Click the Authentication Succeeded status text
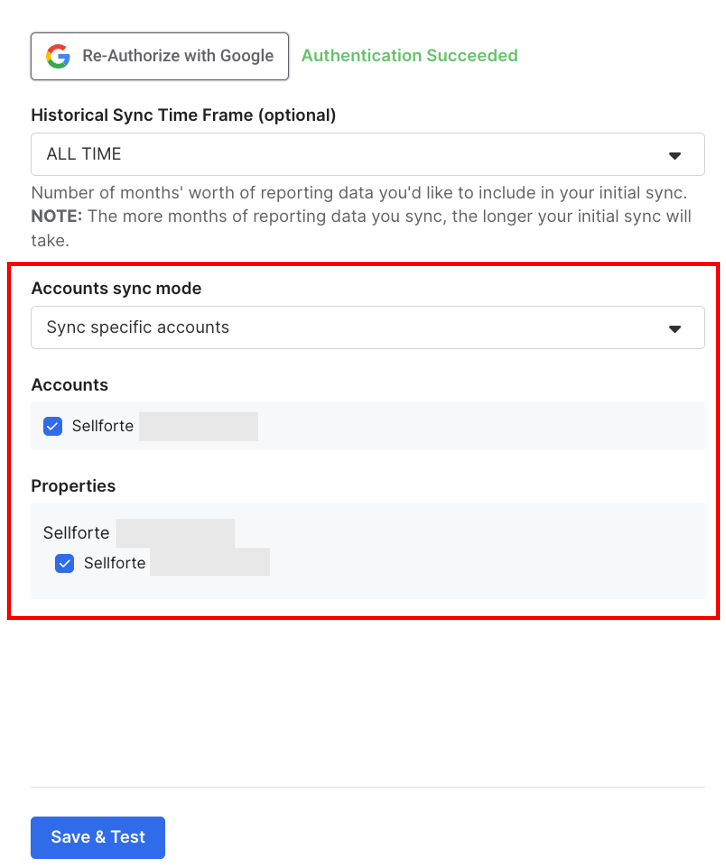The width and height of the screenshot is (726, 868). click(x=409, y=56)
